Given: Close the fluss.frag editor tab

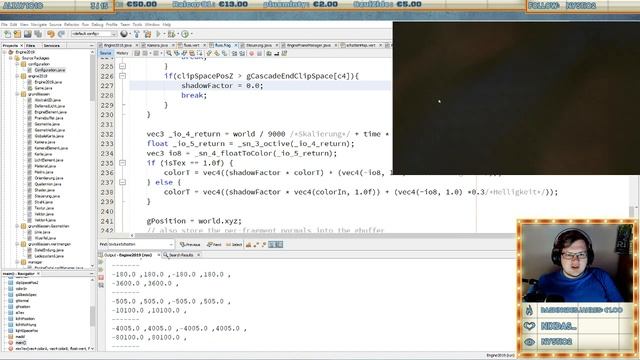Looking at the screenshot, I should click(x=236, y=45).
